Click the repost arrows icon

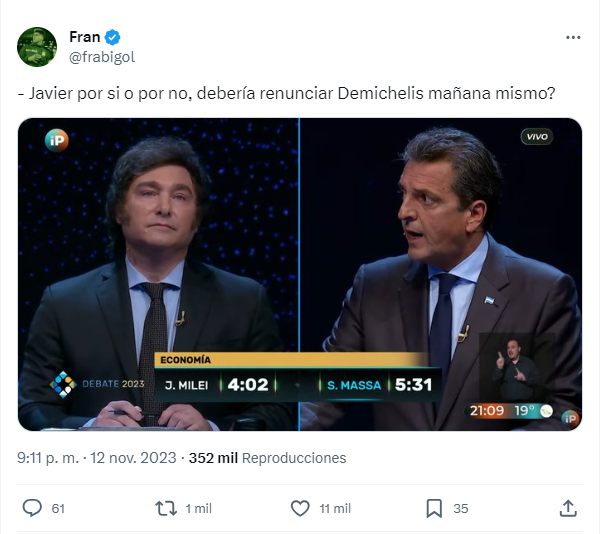[x=166, y=508]
